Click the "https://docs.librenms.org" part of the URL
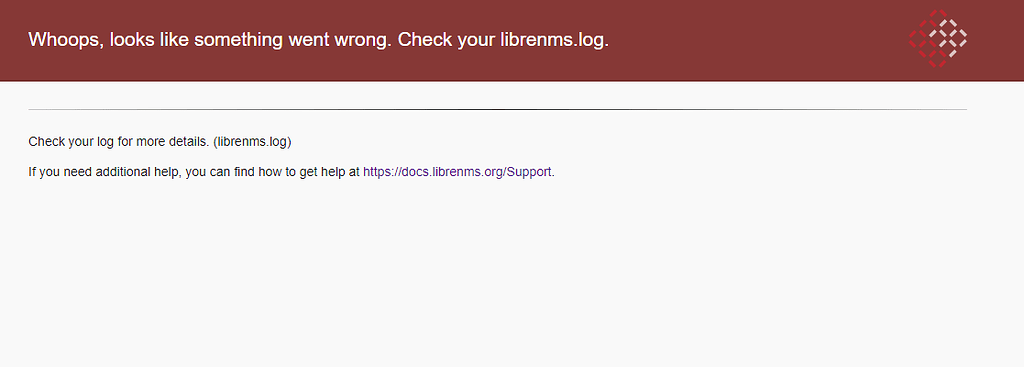1024x367 pixels. click(432, 172)
